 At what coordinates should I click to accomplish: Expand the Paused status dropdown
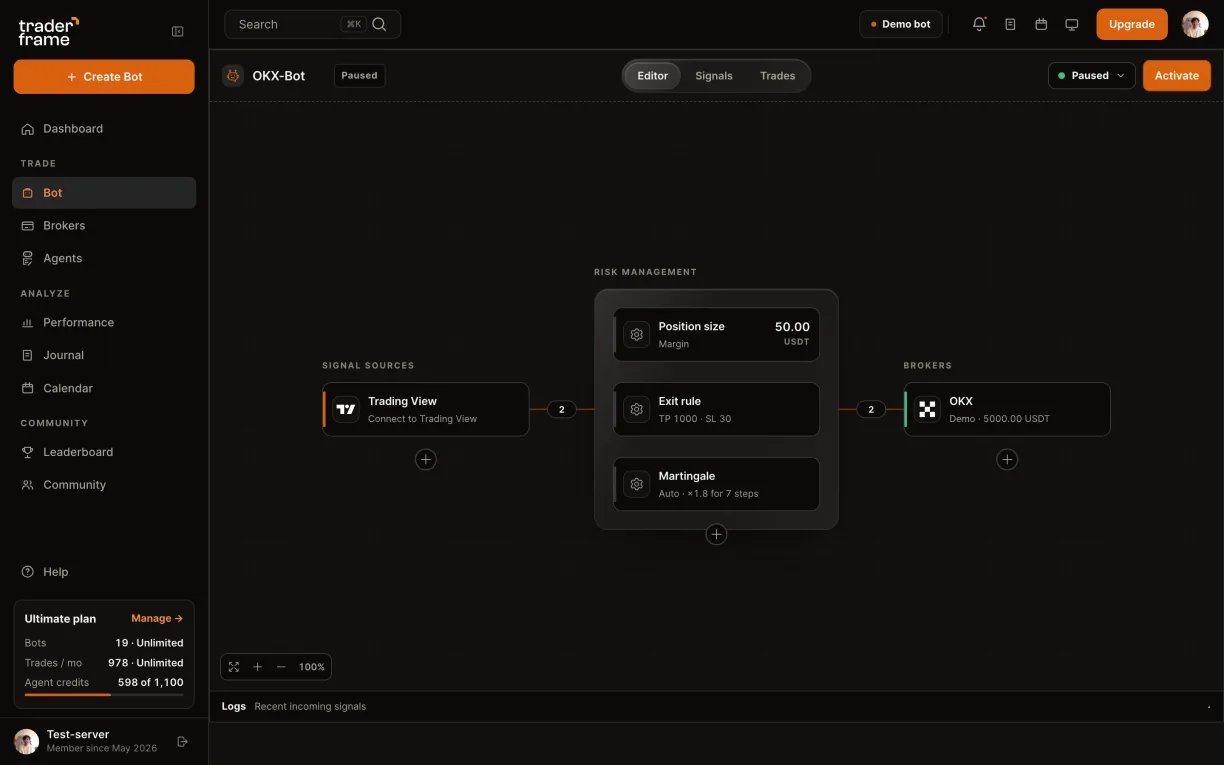[1092, 76]
